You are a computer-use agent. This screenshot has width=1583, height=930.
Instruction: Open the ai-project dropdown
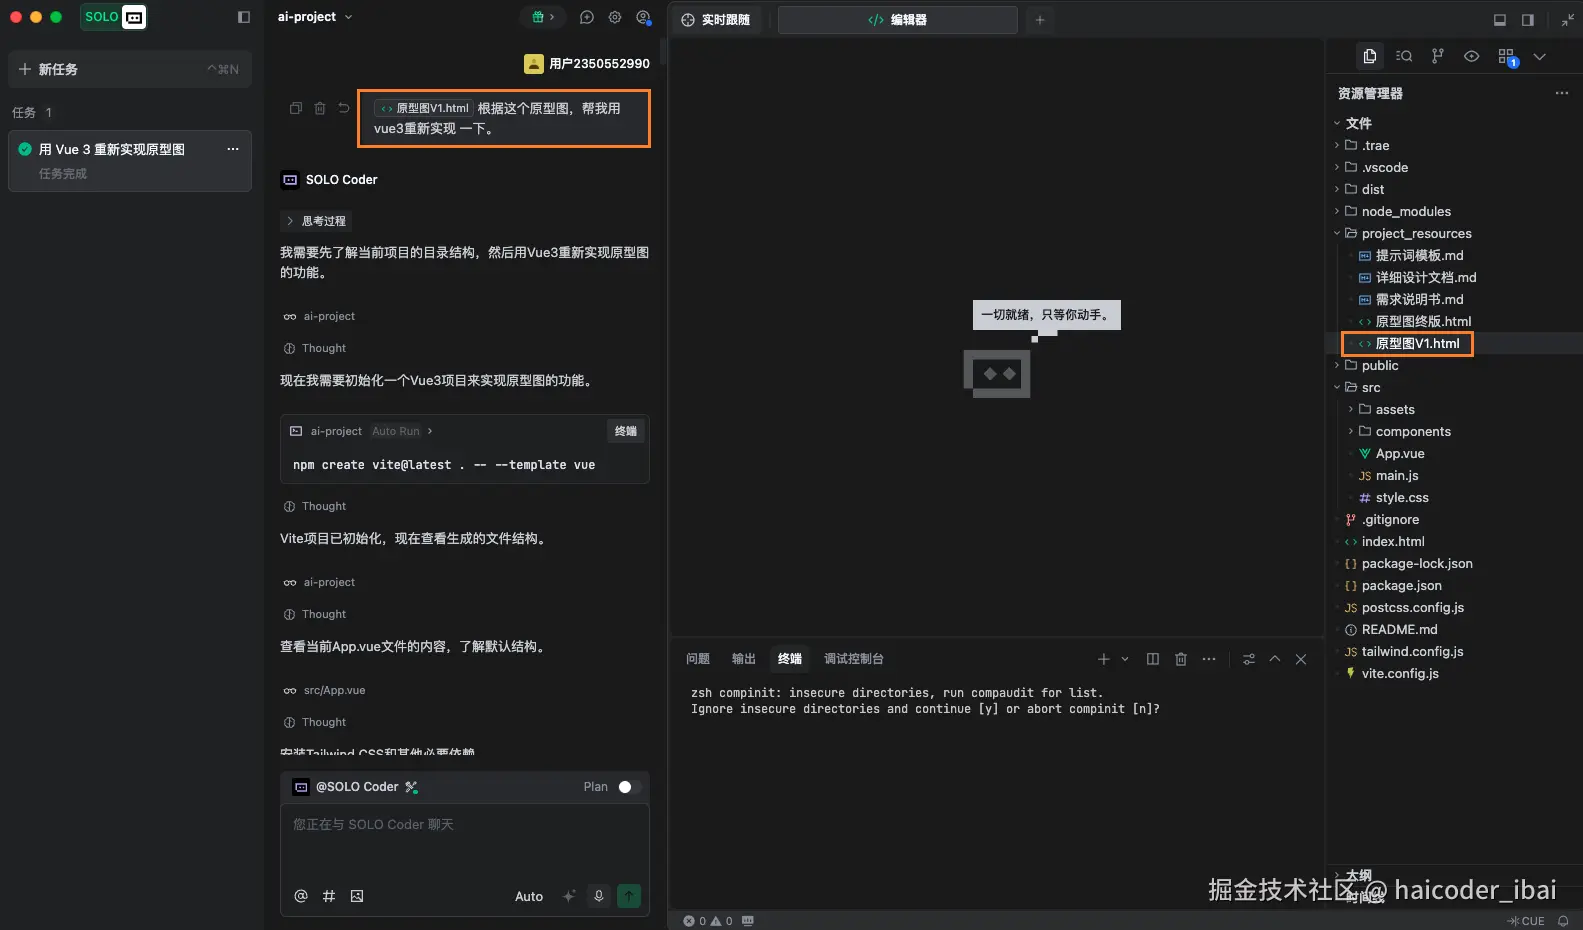315,17
